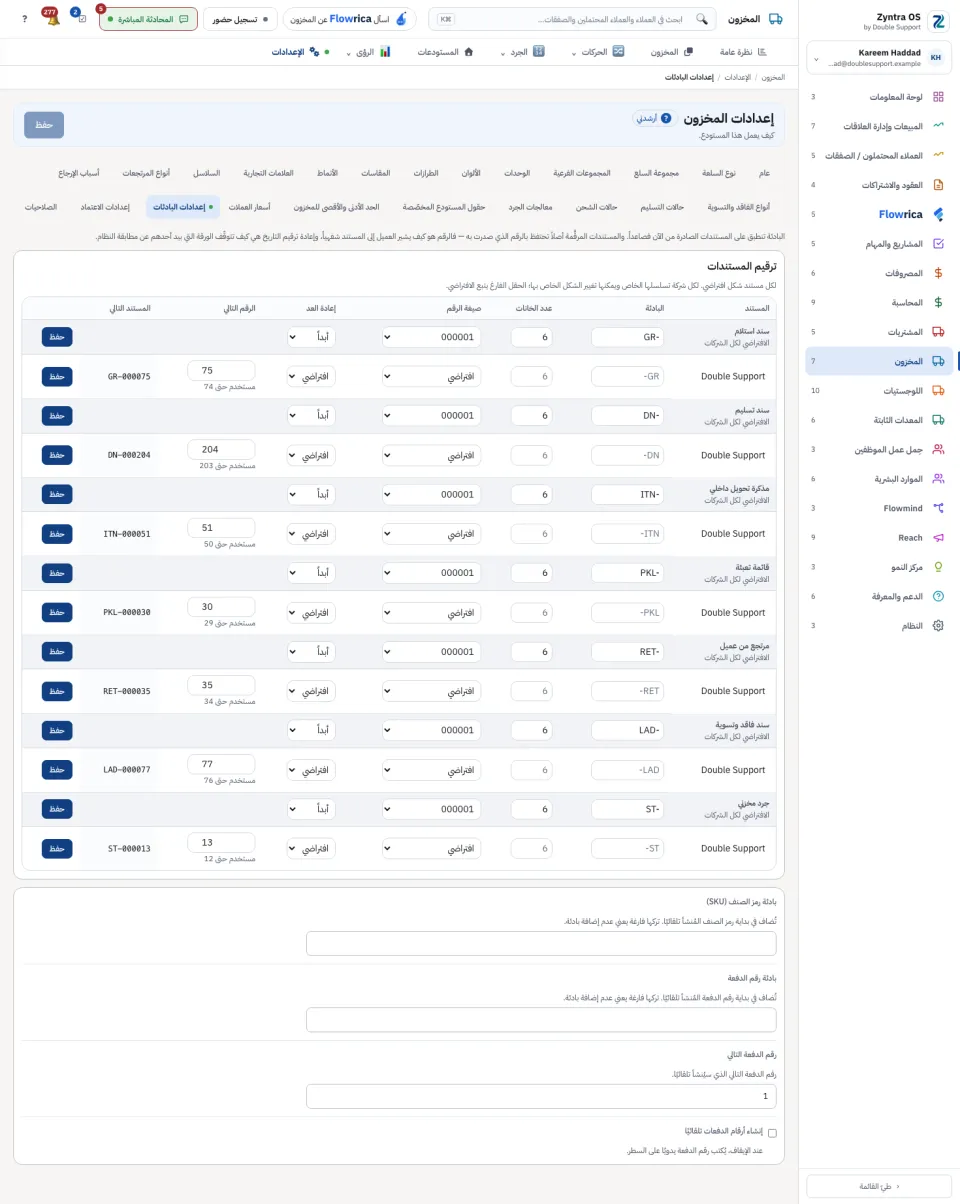Open العقود والاشتراكات document icon in sidebar
The image size is (960, 1204).
coord(938,185)
